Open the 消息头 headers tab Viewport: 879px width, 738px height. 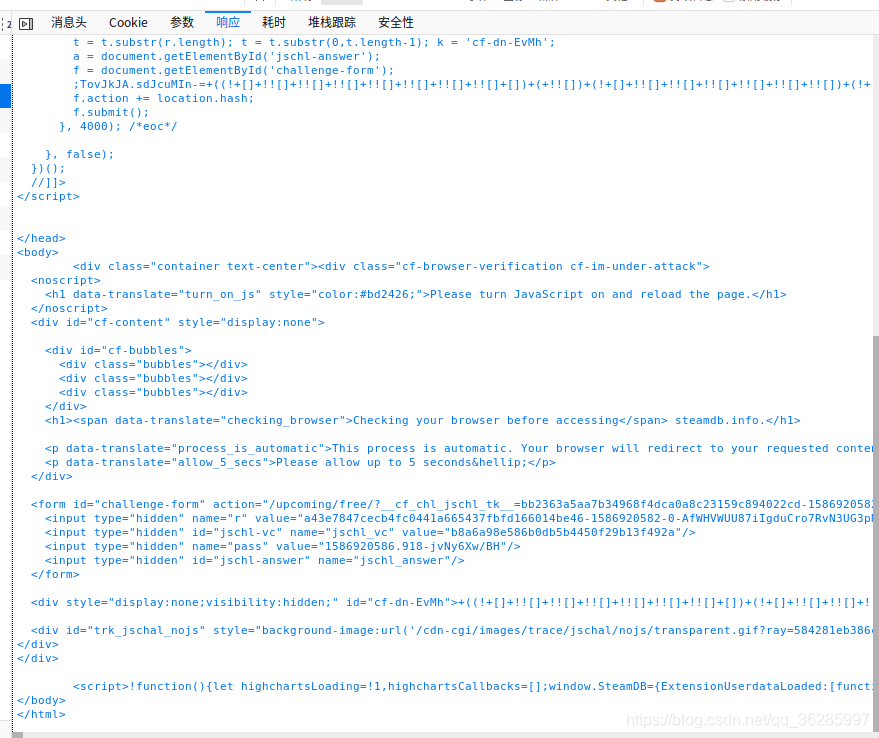(69, 22)
